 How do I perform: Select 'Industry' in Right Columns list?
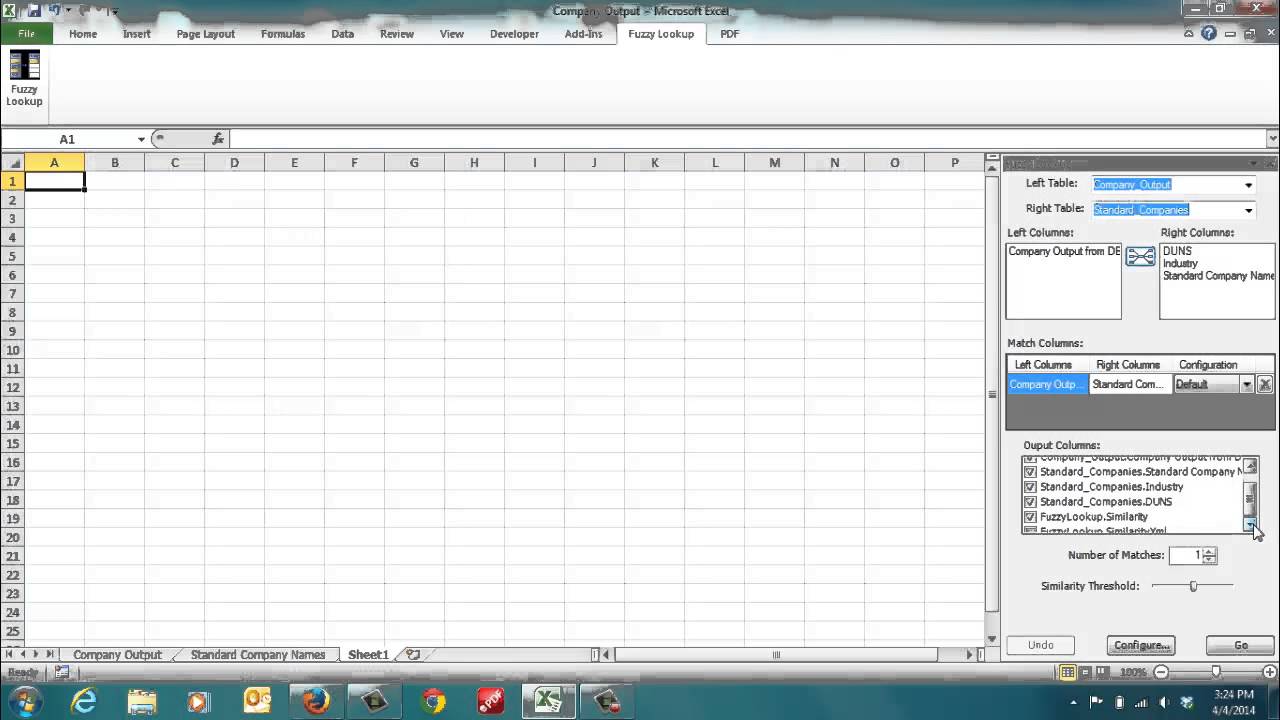(1180, 264)
